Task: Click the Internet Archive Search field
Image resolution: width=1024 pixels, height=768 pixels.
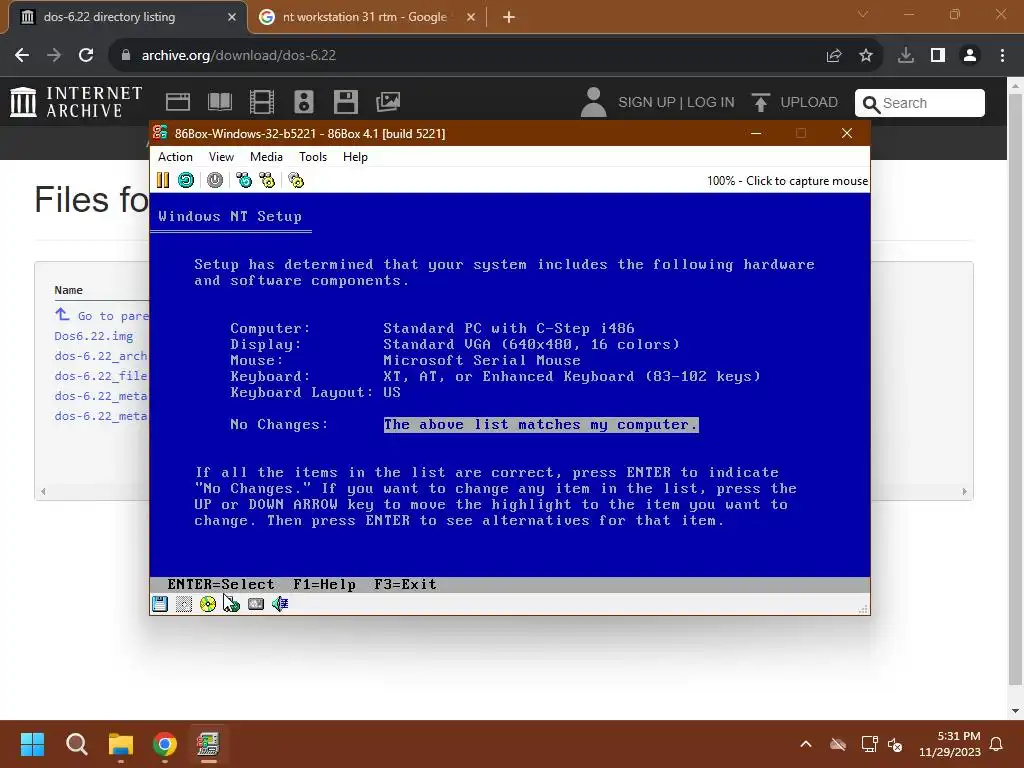Action: click(920, 103)
